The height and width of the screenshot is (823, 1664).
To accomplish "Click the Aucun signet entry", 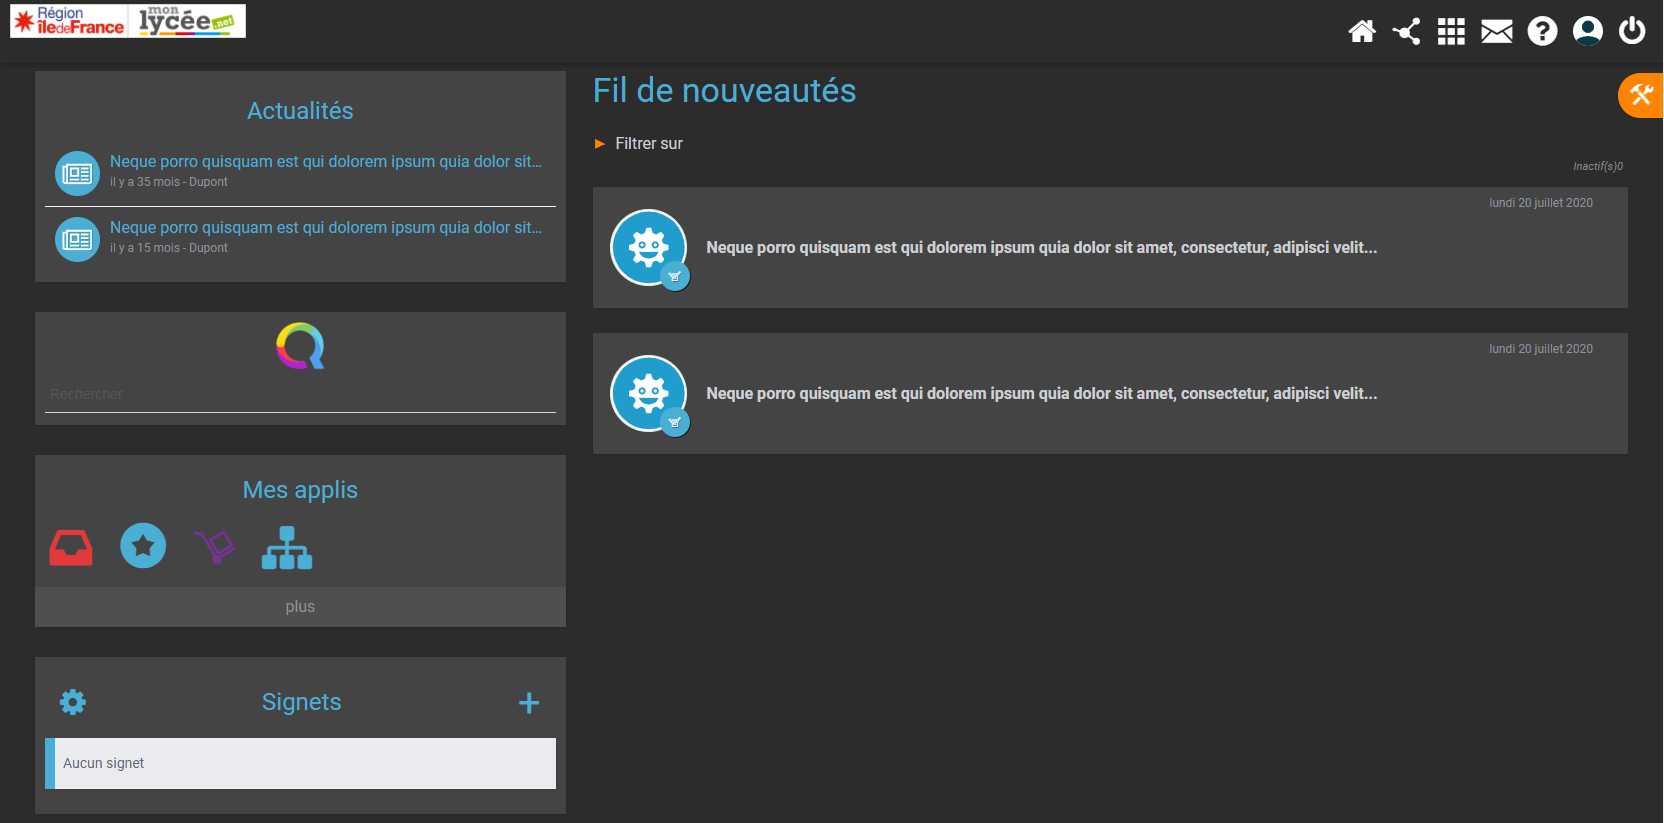I will (x=300, y=763).
